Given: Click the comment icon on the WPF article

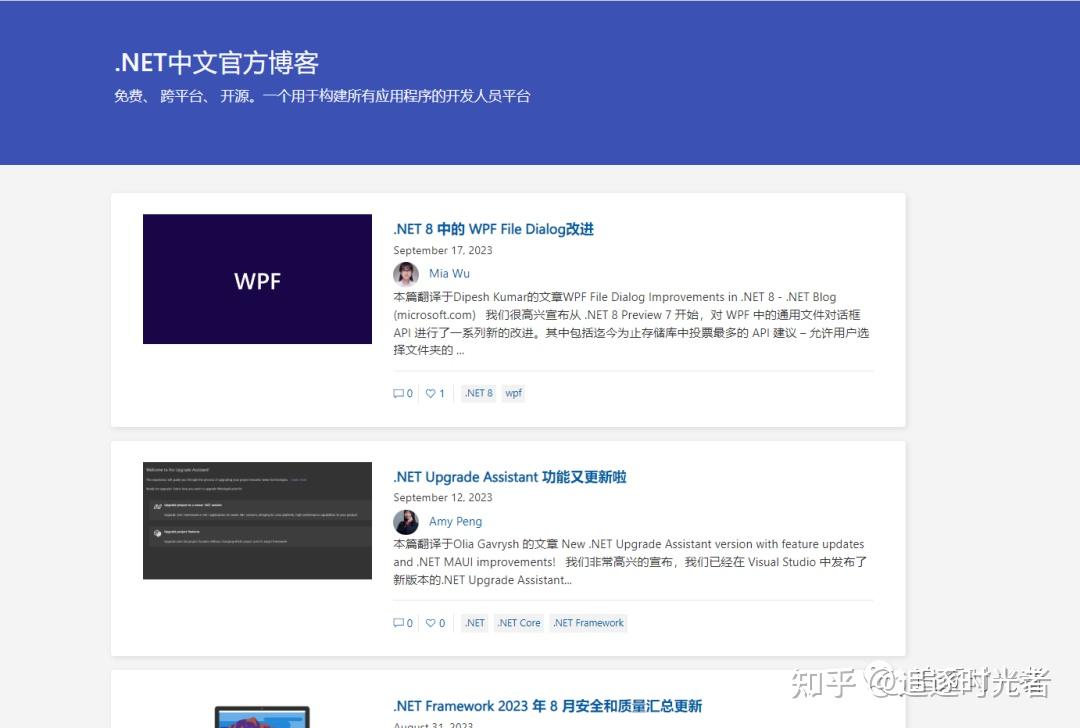Looking at the screenshot, I should [400, 393].
